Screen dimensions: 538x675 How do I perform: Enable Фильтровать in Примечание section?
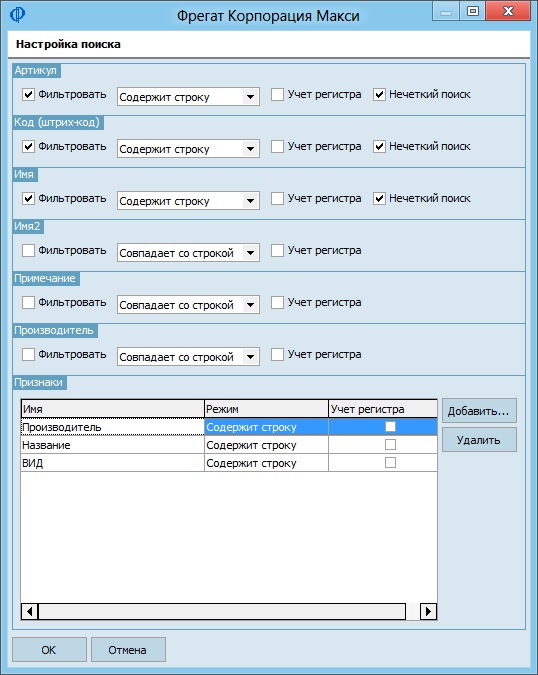28,303
